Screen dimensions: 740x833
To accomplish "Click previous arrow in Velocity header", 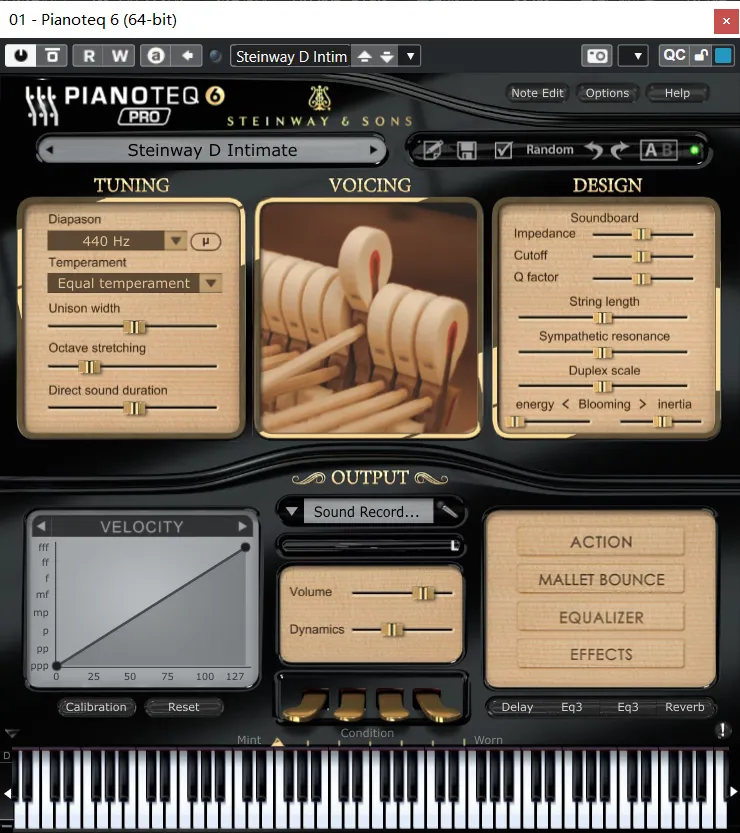I will point(41,526).
